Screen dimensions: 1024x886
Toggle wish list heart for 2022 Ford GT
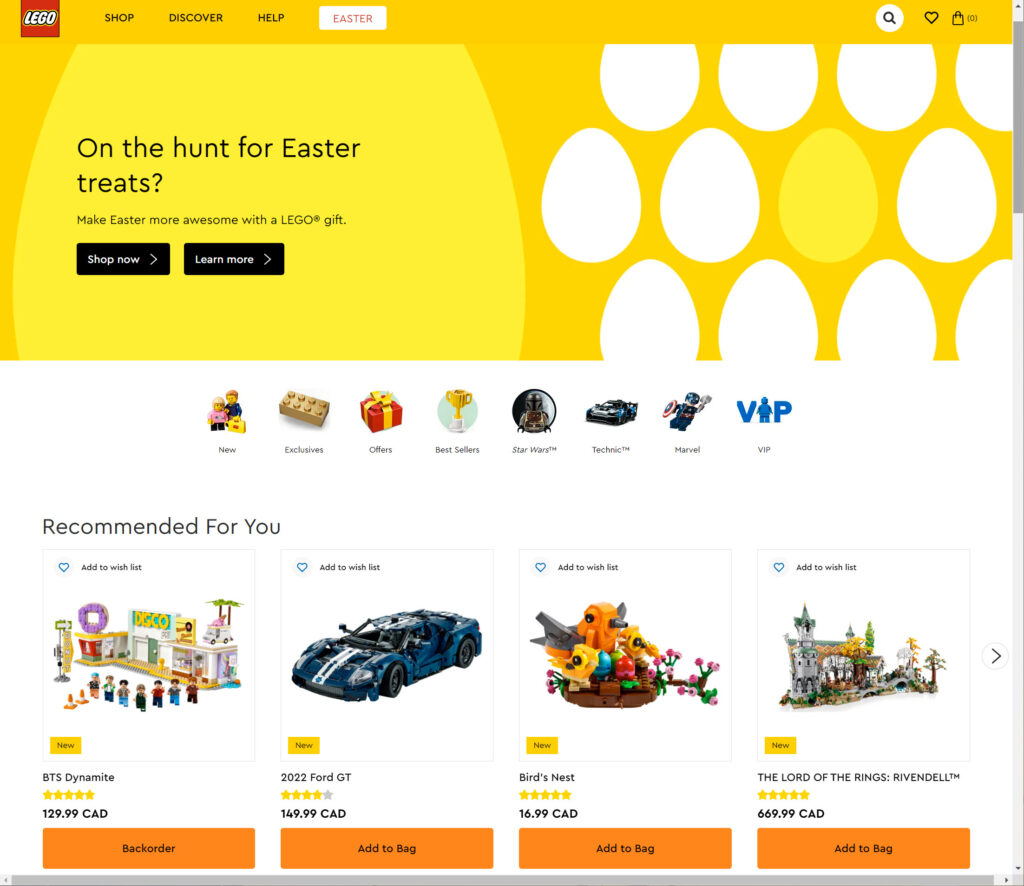click(302, 567)
